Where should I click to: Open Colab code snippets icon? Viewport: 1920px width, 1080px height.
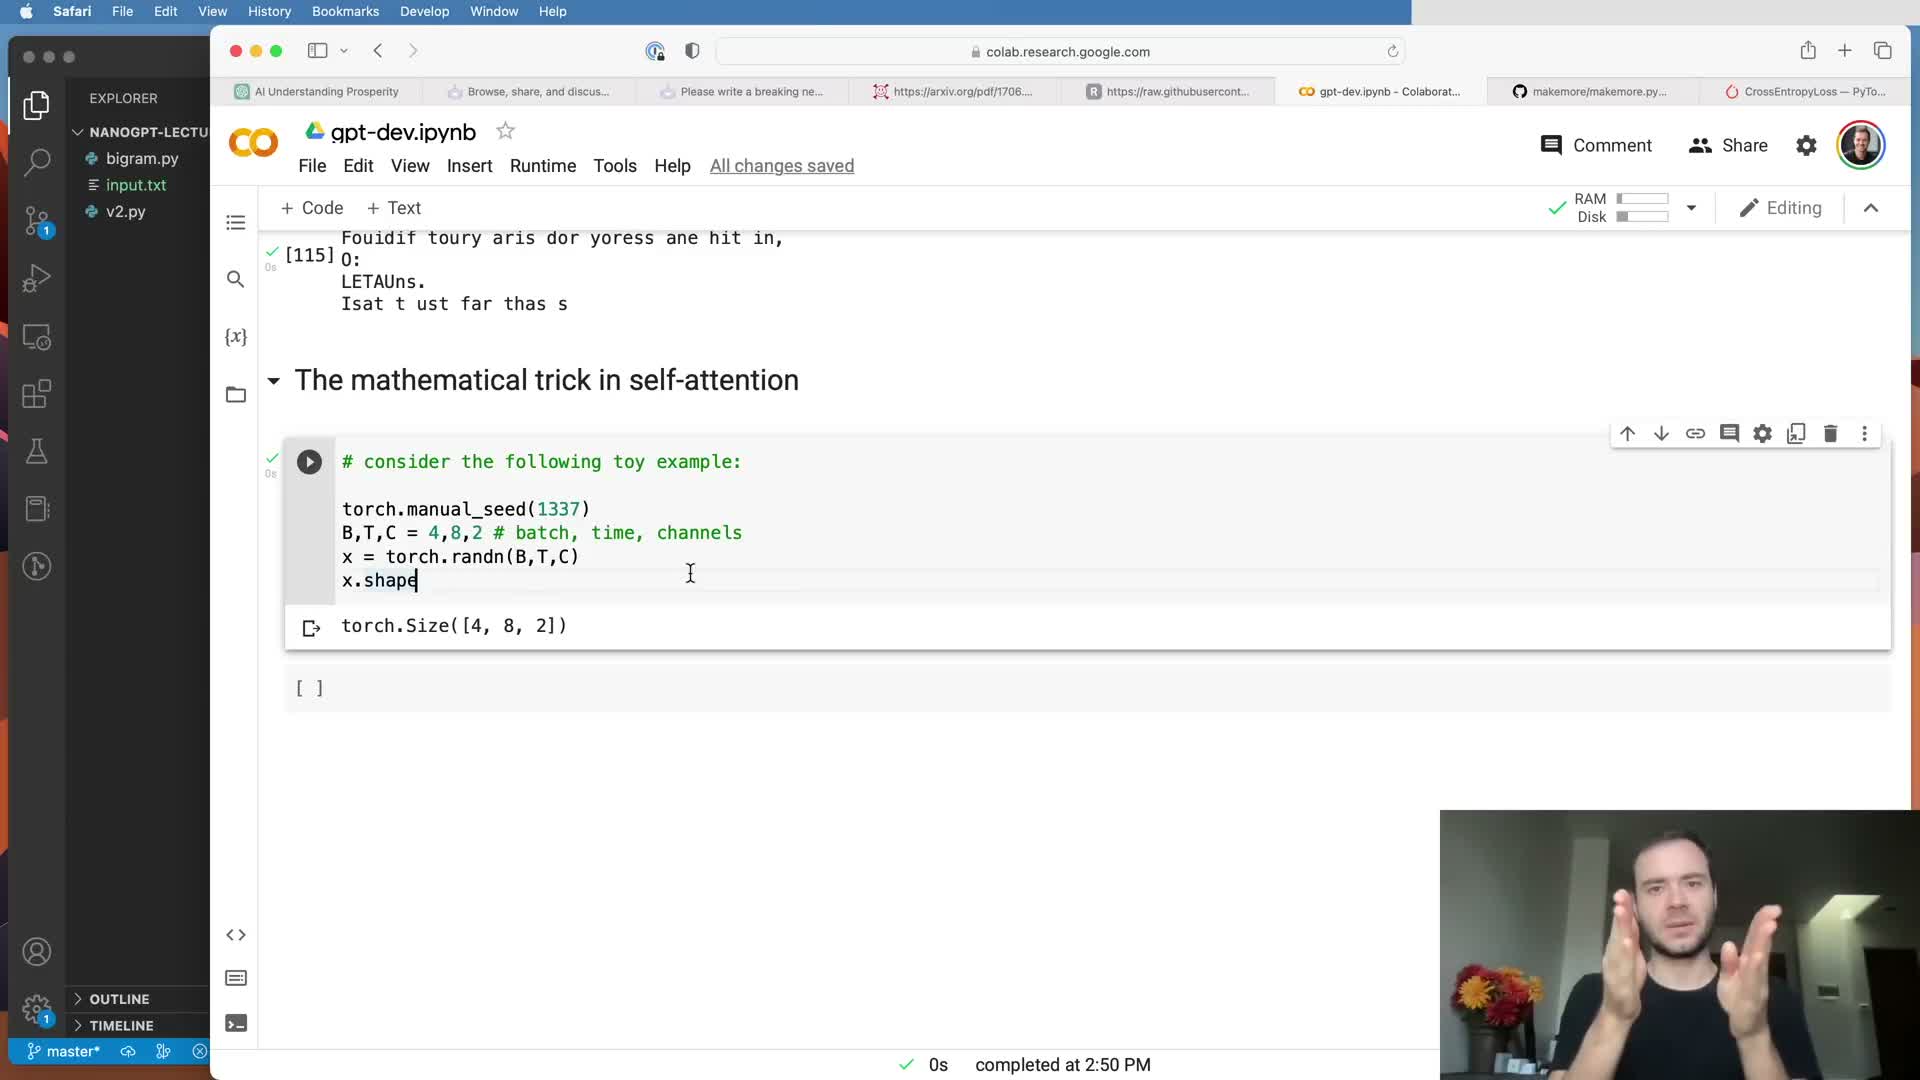tap(236, 935)
